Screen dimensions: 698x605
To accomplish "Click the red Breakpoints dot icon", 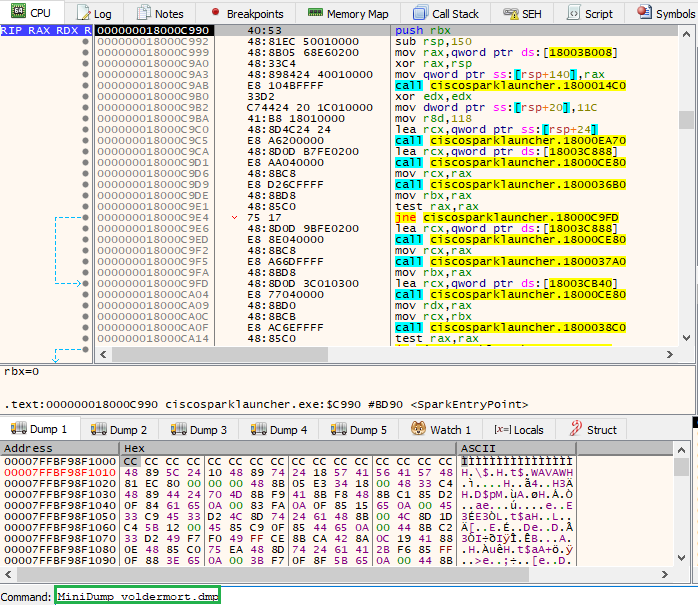I will [215, 12].
